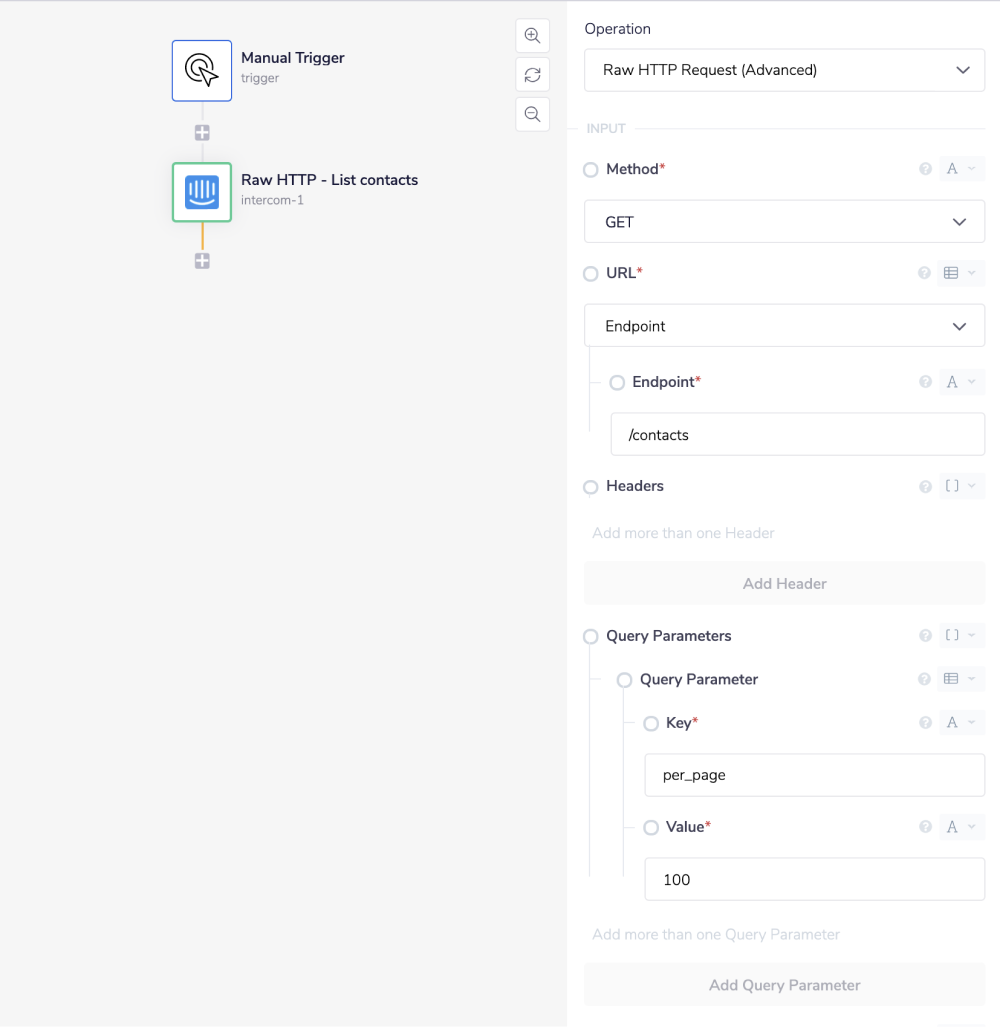
Task: Click the refresh icon between the zoom controls
Action: coord(532,74)
